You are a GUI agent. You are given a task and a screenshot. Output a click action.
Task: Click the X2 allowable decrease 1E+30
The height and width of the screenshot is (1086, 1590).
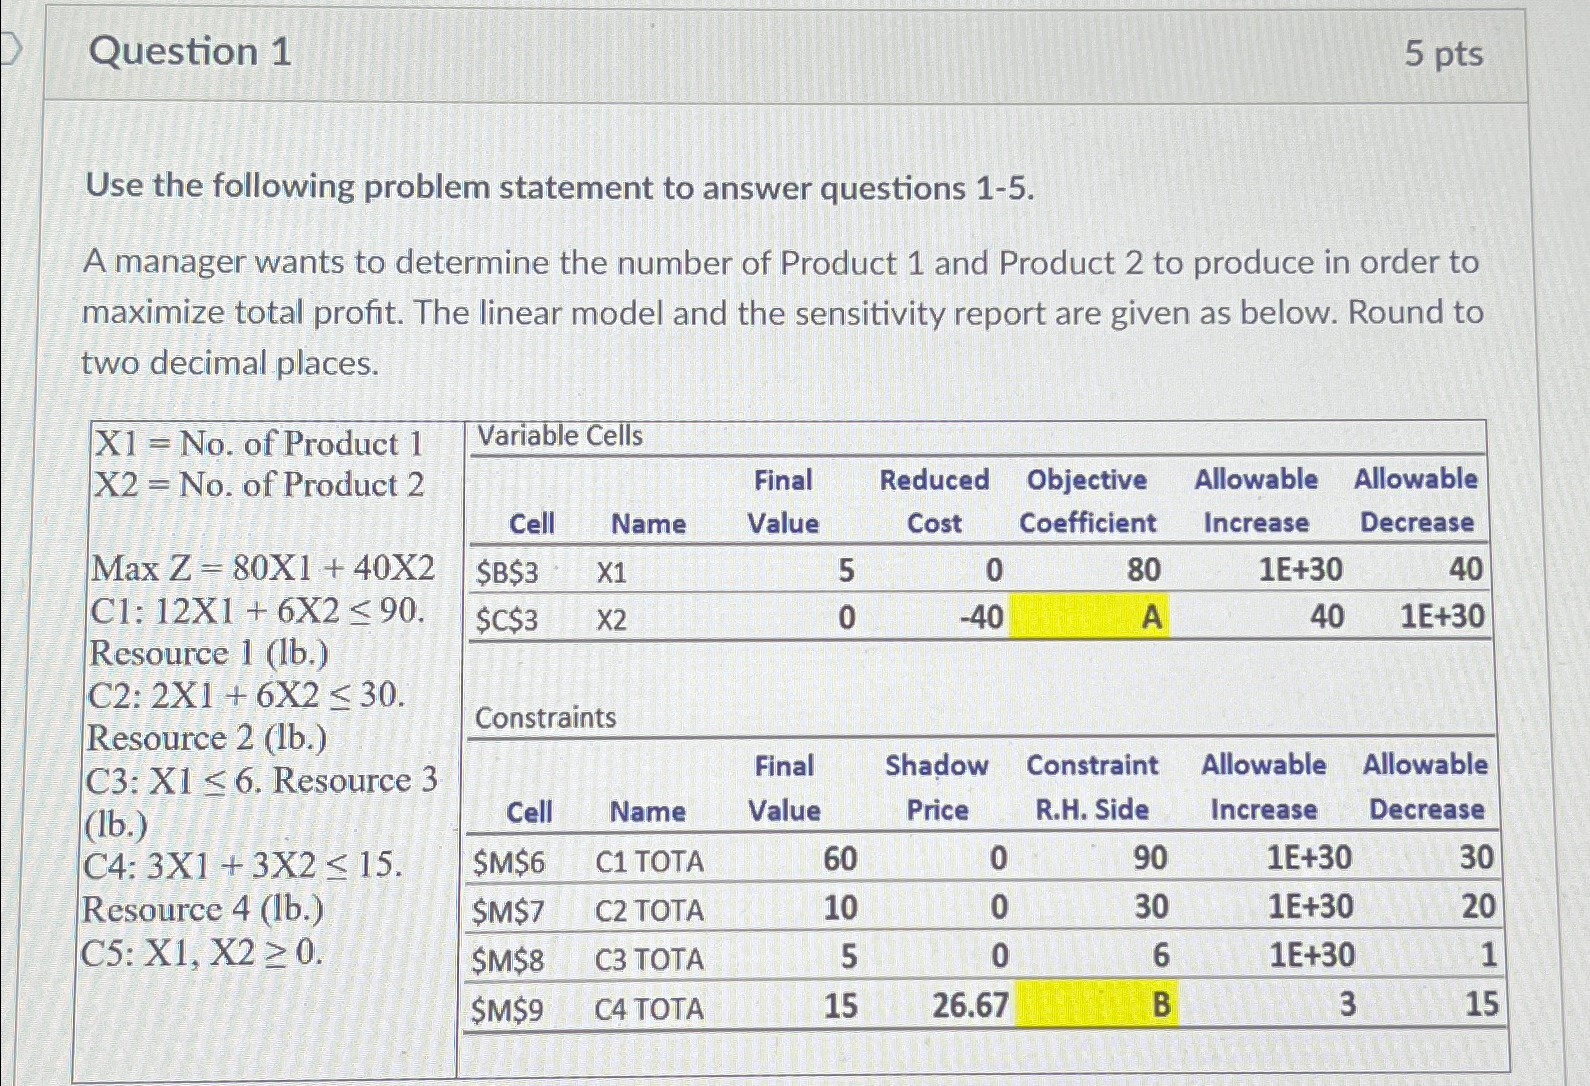click(x=1442, y=616)
